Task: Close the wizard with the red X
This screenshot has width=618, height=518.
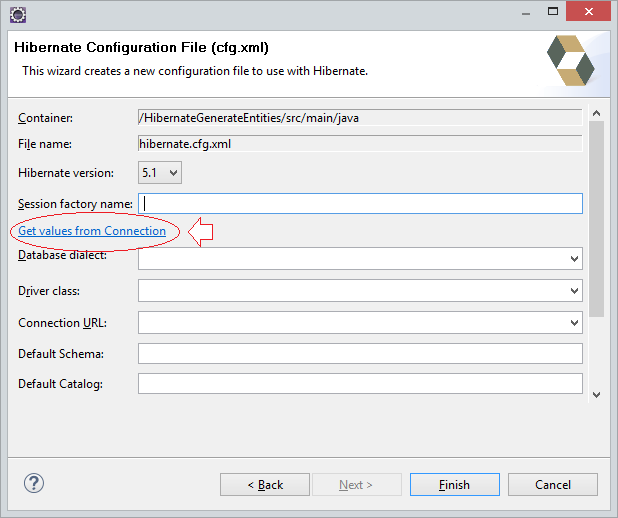Action: (588, 11)
